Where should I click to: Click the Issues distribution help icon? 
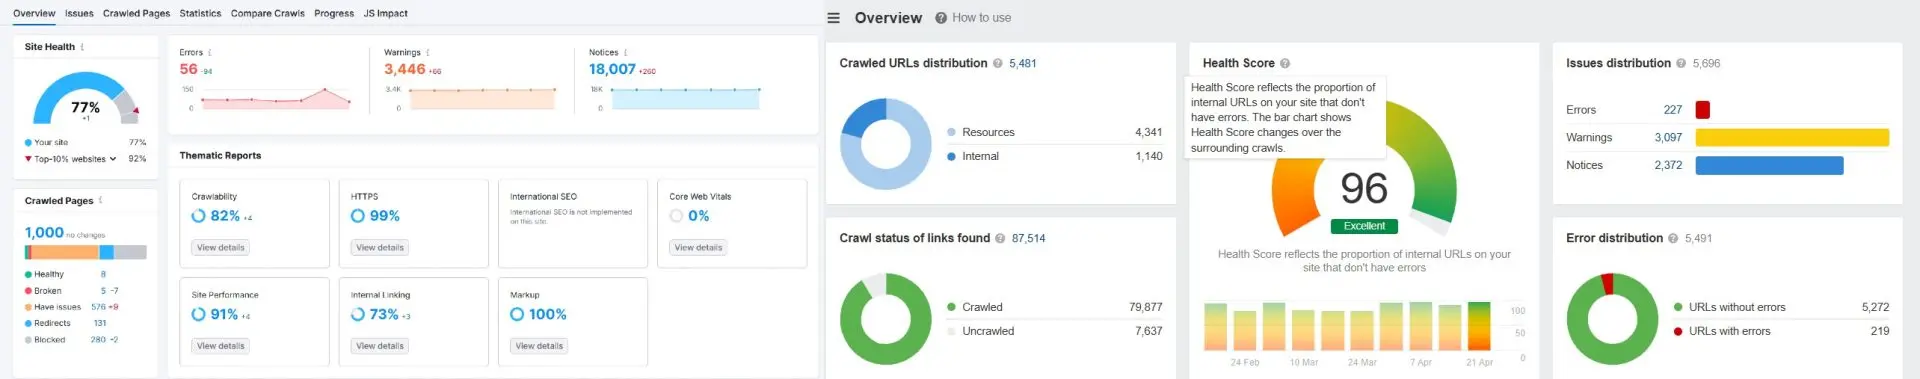[1681, 63]
